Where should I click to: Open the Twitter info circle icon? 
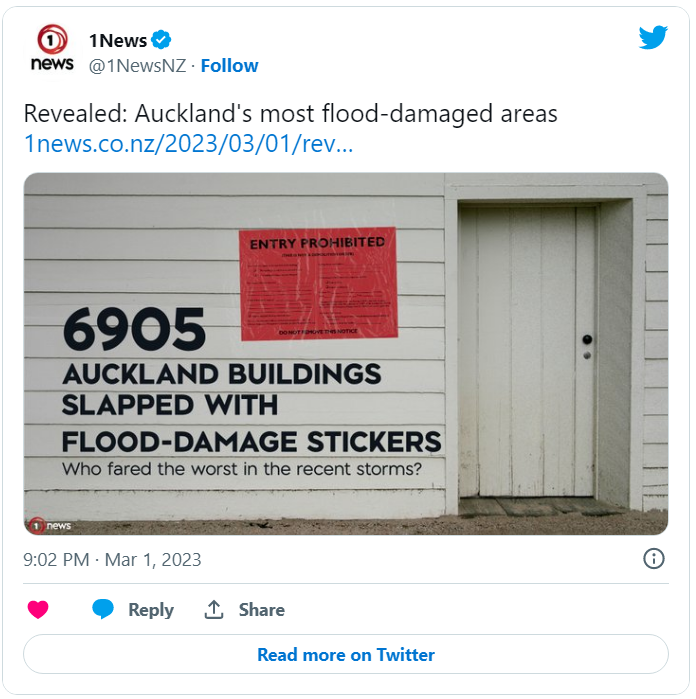click(653, 559)
